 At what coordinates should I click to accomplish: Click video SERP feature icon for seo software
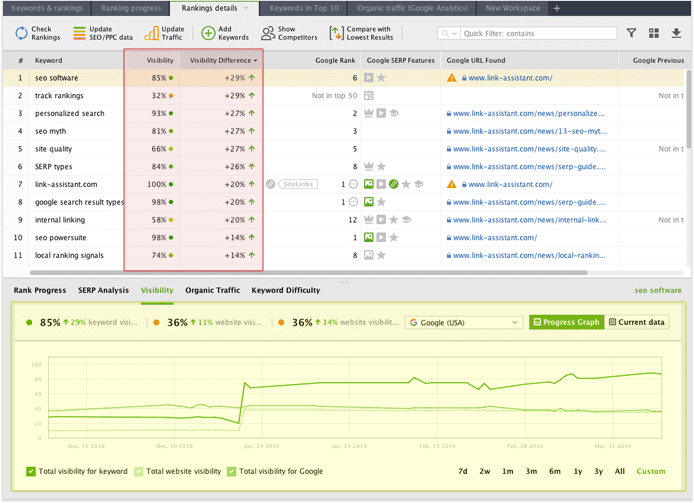(x=369, y=78)
